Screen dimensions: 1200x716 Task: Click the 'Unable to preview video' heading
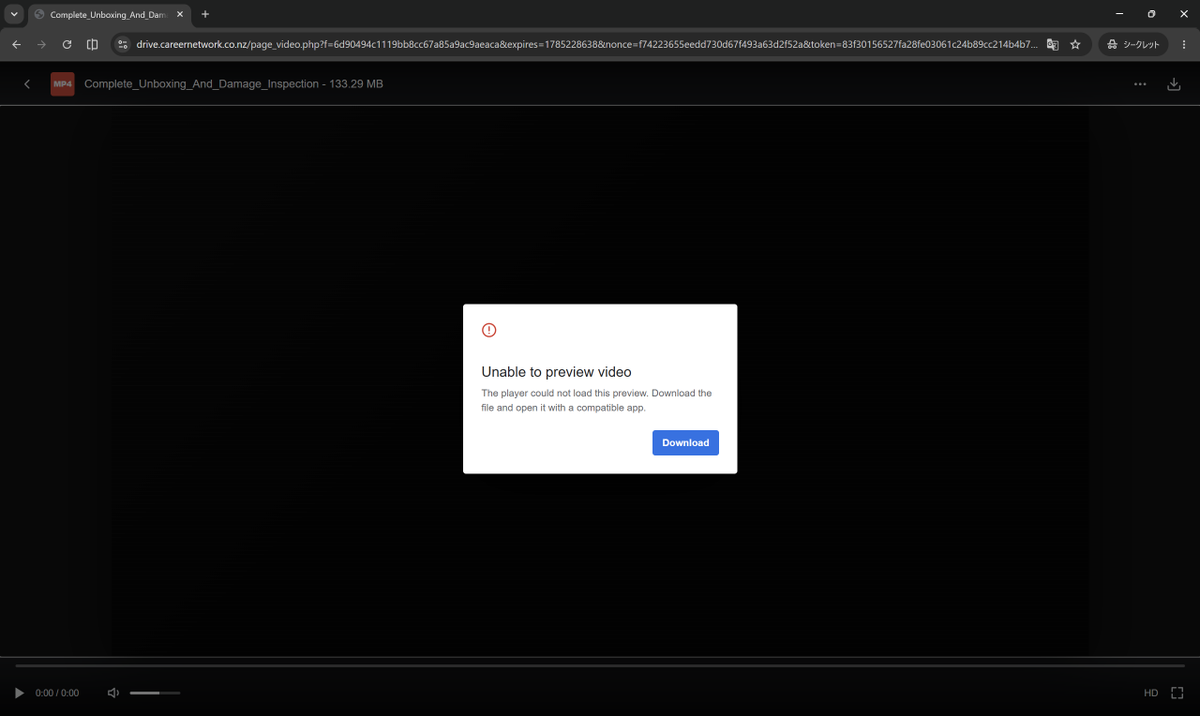coord(556,372)
